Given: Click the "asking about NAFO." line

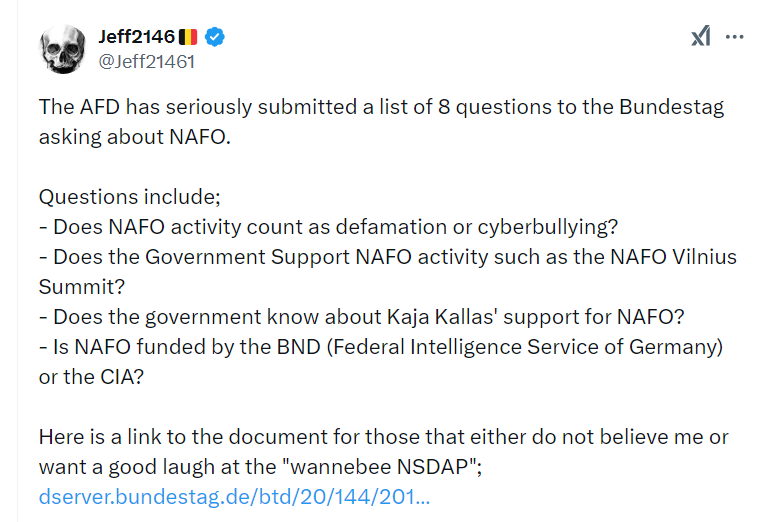Looking at the screenshot, I should 135,137.
